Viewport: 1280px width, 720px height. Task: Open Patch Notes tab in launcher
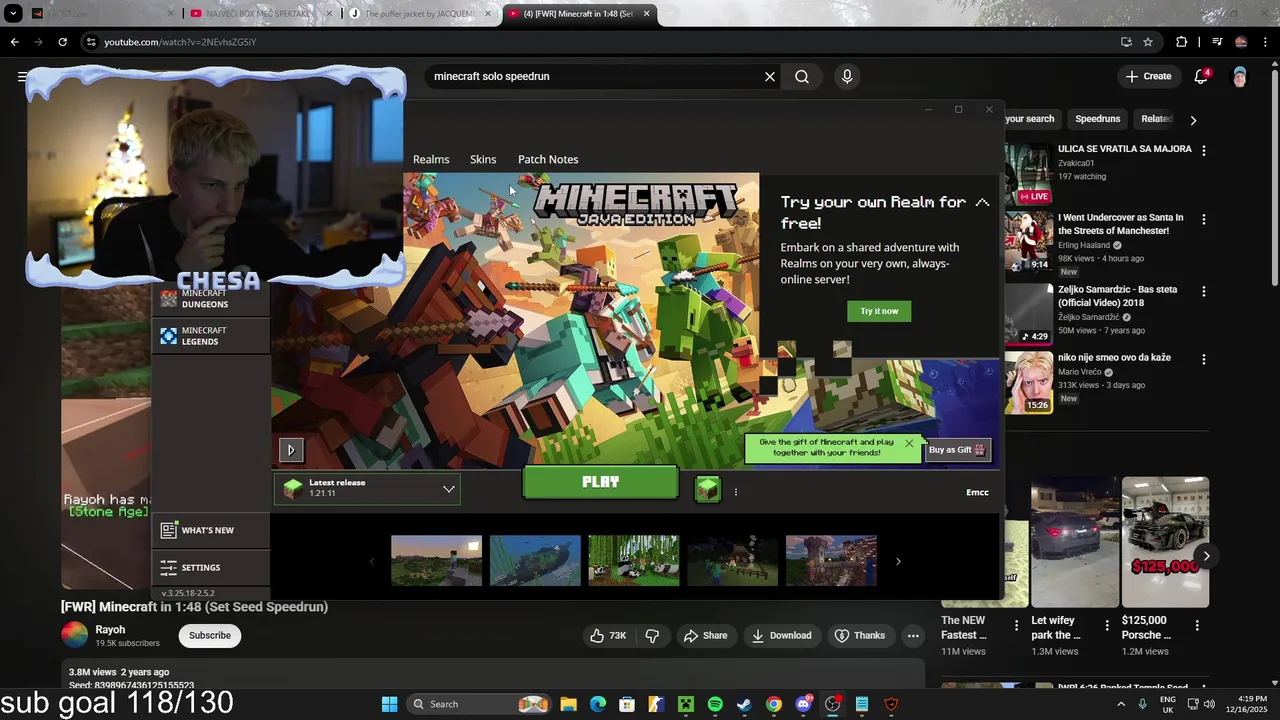548,160
